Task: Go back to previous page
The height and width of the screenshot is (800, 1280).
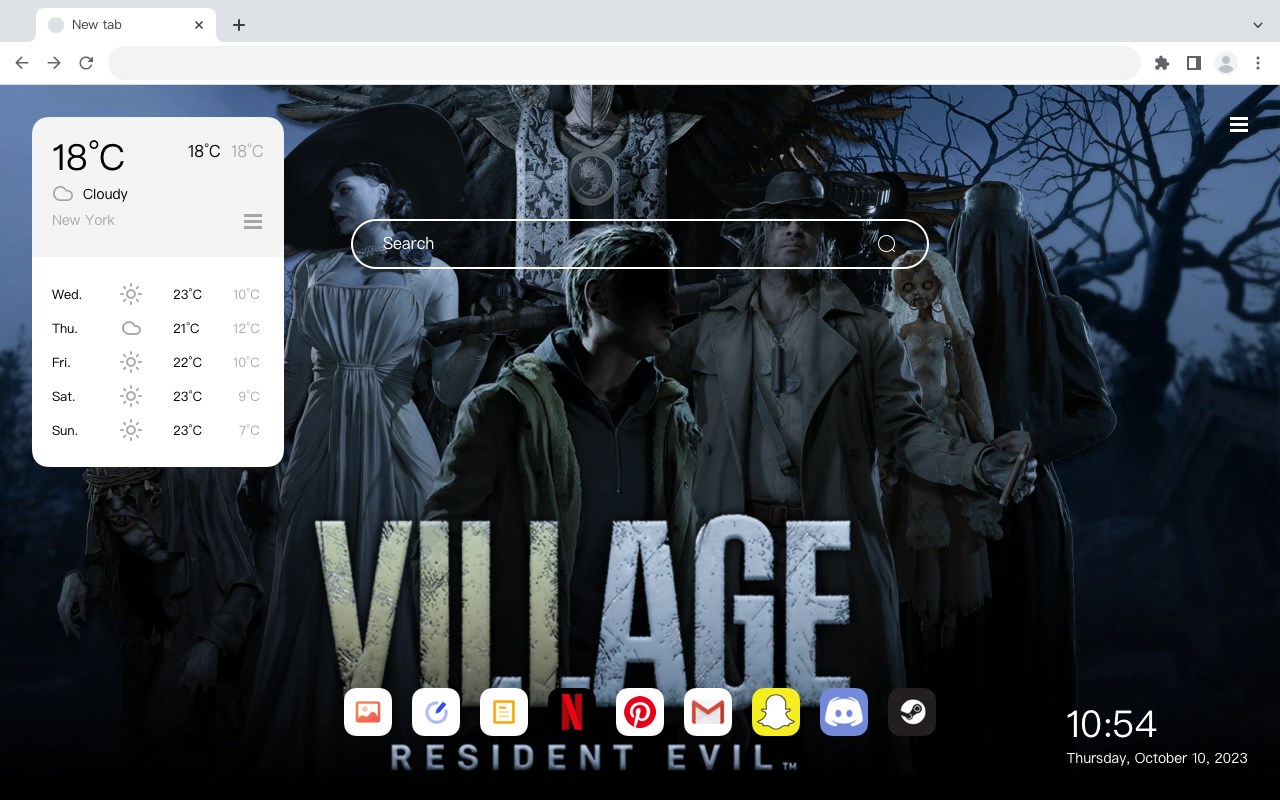Action: pos(22,63)
